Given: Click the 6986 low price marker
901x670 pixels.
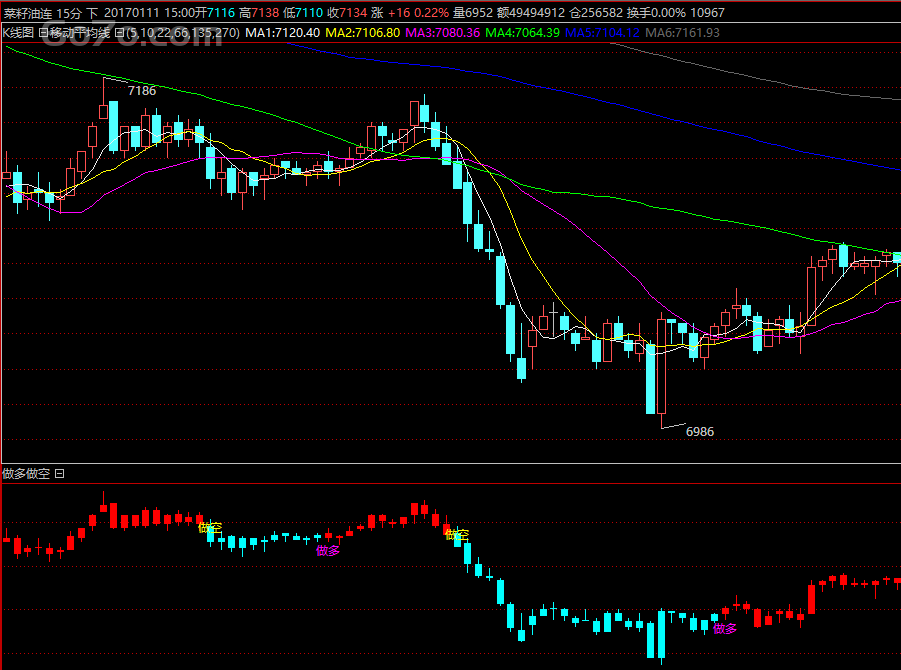Looking at the screenshot, I should click(700, 432).
